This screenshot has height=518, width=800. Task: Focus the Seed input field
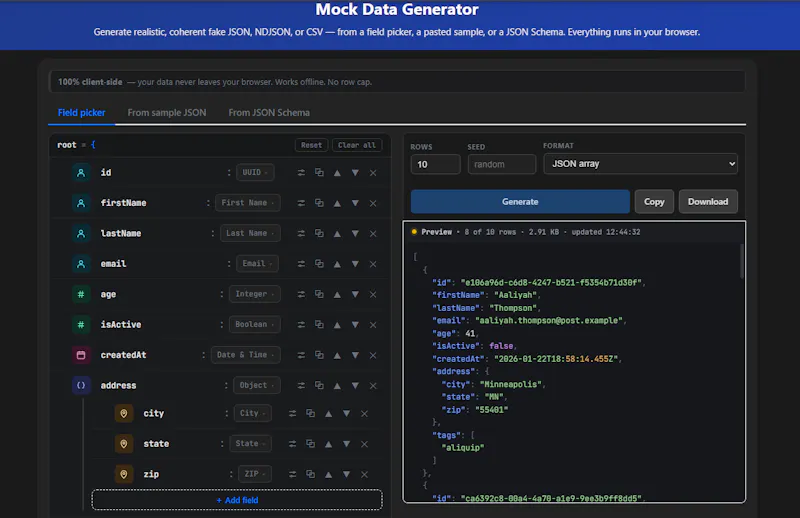click(x=502, y=164)
